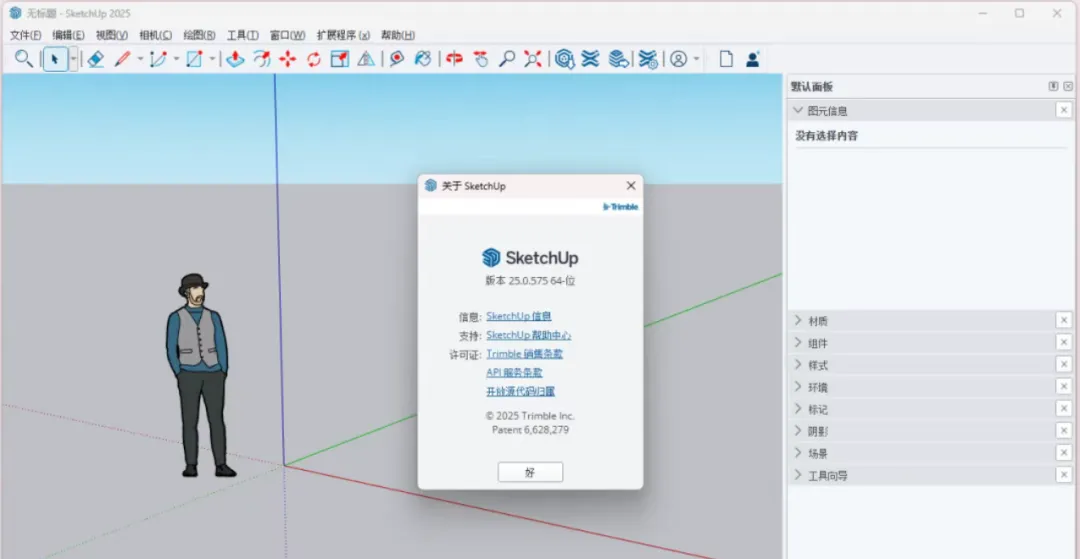Expand the Rectangle tool dropdown

pyautogui.click(x=212, y=59)
